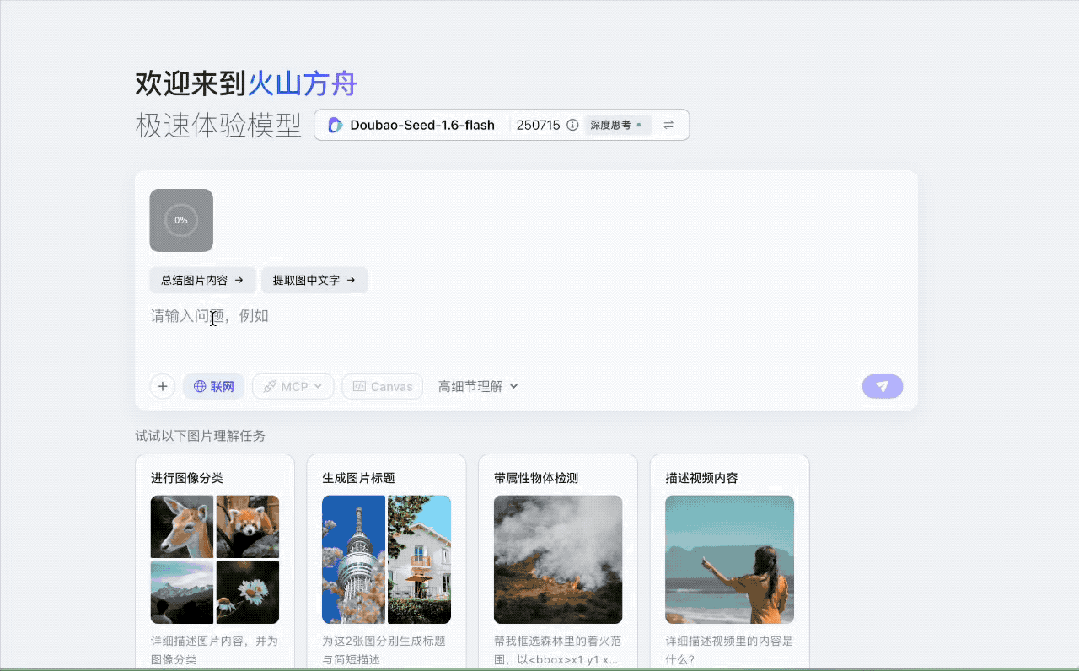Open the 火山方舟 link in heading
The width and height of the screenshot is (1079, 671).
(302, 83)
